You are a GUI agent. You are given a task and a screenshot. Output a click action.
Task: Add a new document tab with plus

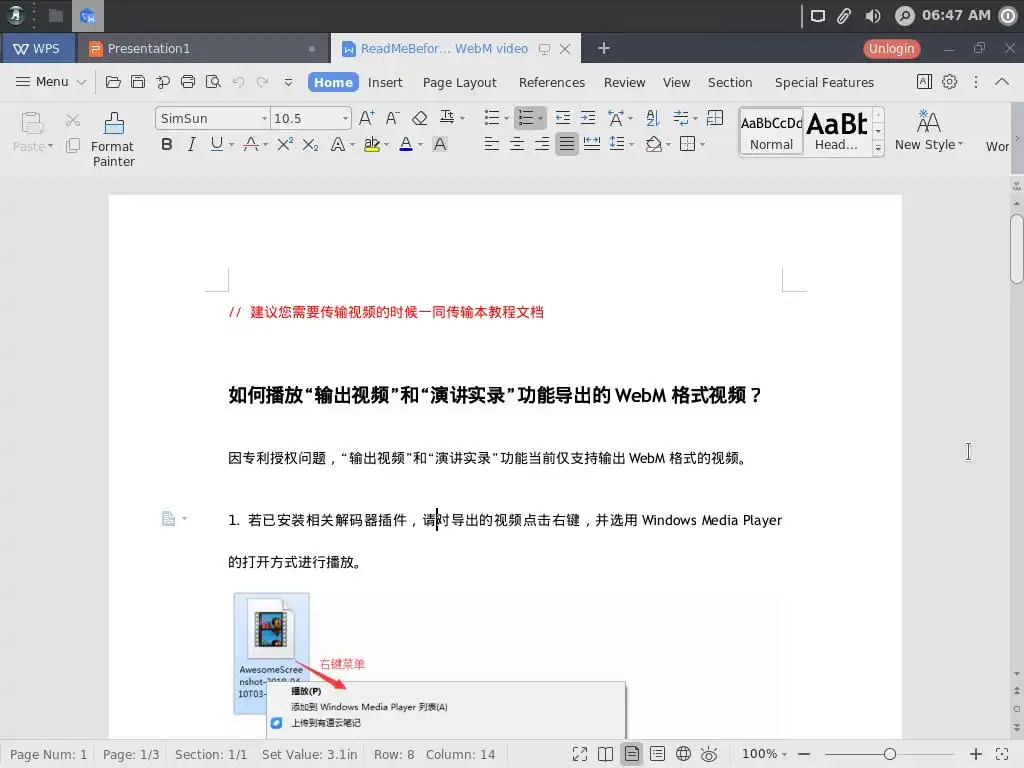coord(603,48)
